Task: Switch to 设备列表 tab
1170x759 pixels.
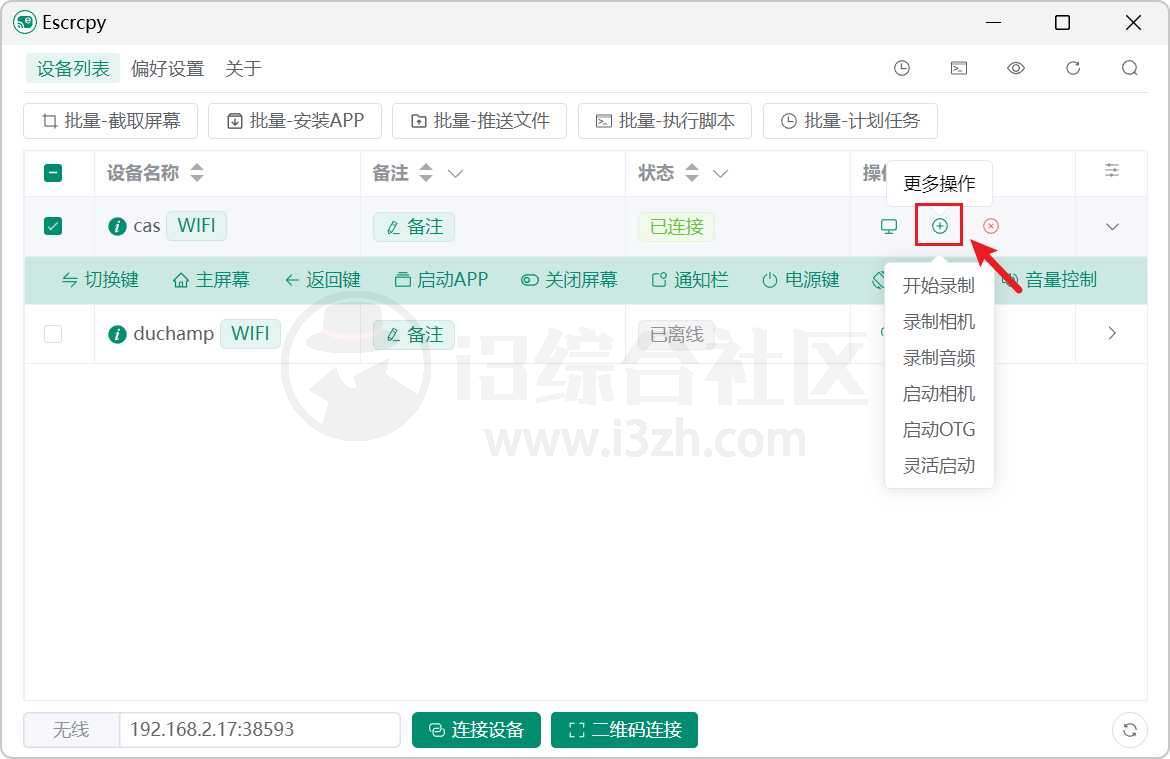Action: pos(73,69)
